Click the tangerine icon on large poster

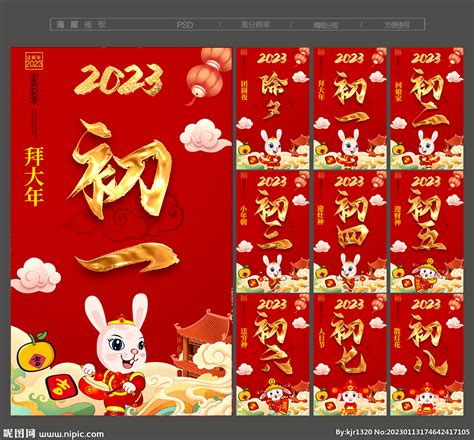coord(36,351)
